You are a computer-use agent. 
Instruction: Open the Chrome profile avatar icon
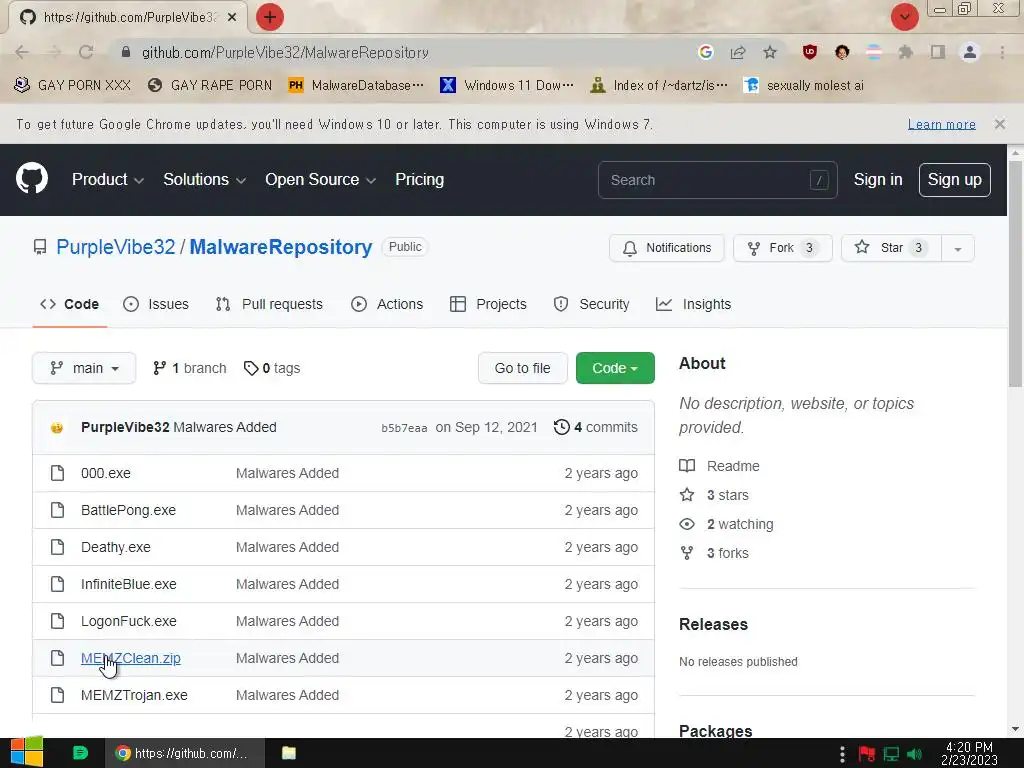(x=970, y=52)
